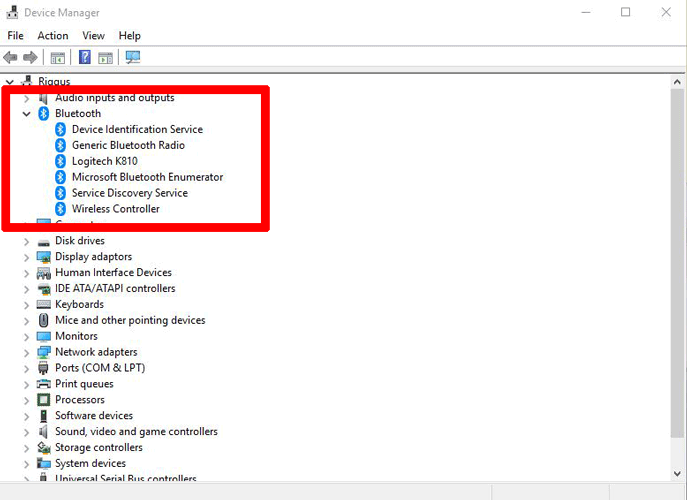
Task: Click the Bluetooth category icon
Action: click(x=43, y=113)
